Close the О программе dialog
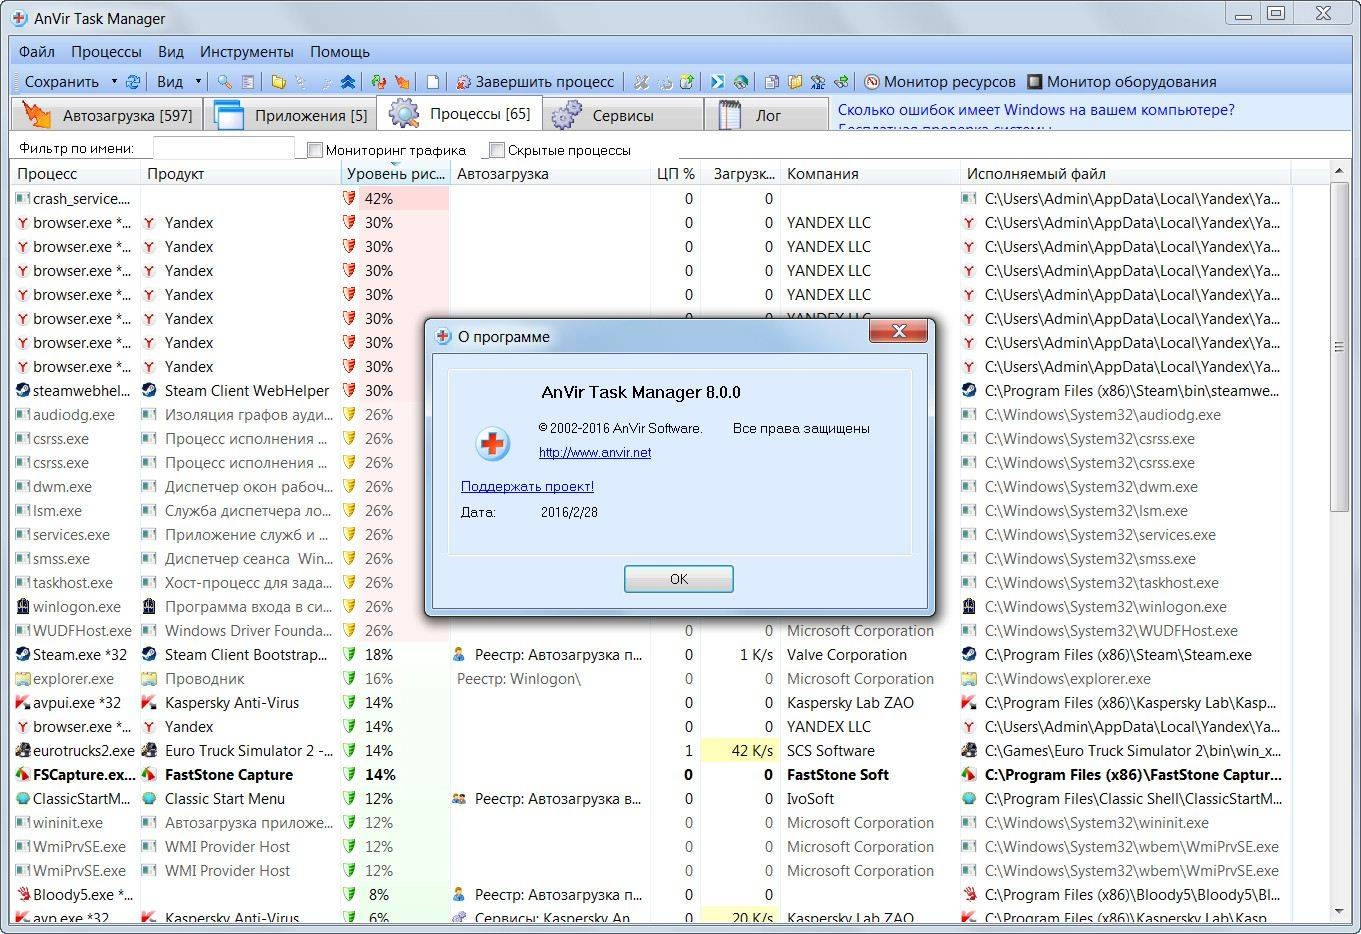The height and width of the screenshot is (934, 1361). pyautogui.click(x=899, y=331)
